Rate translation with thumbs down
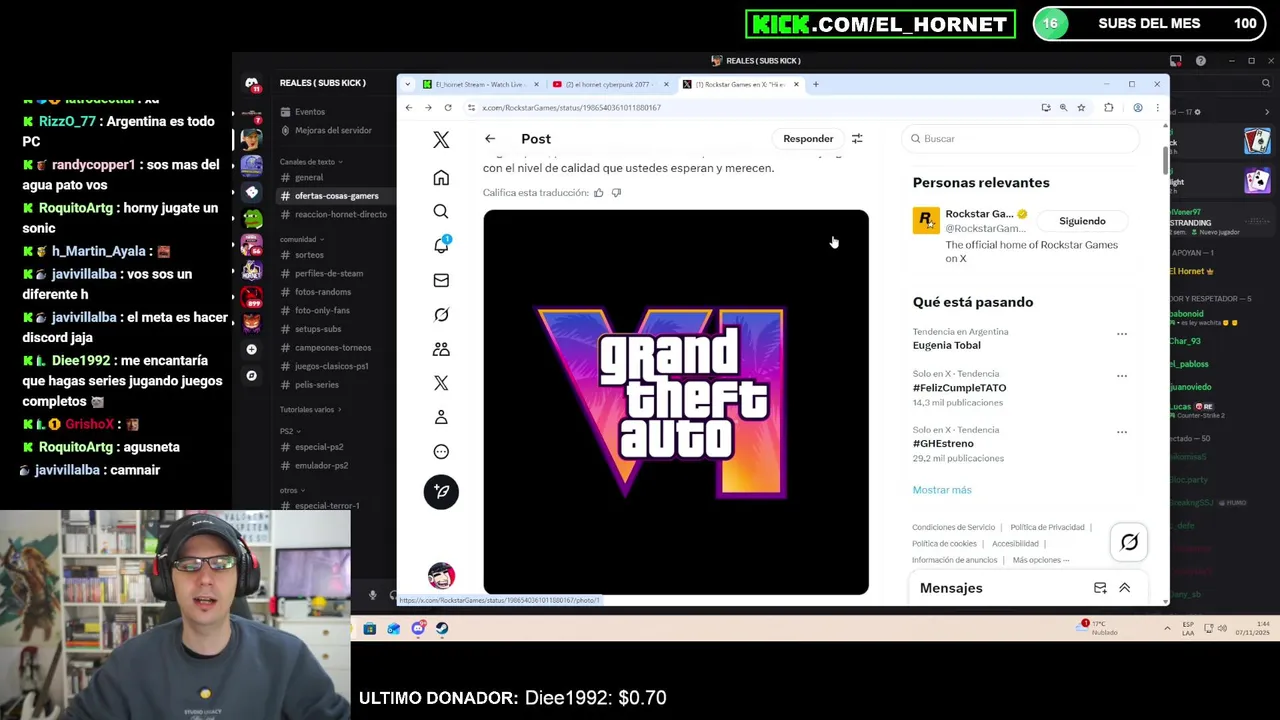Viewport: 1280px width, 720px height. [616, 193]
